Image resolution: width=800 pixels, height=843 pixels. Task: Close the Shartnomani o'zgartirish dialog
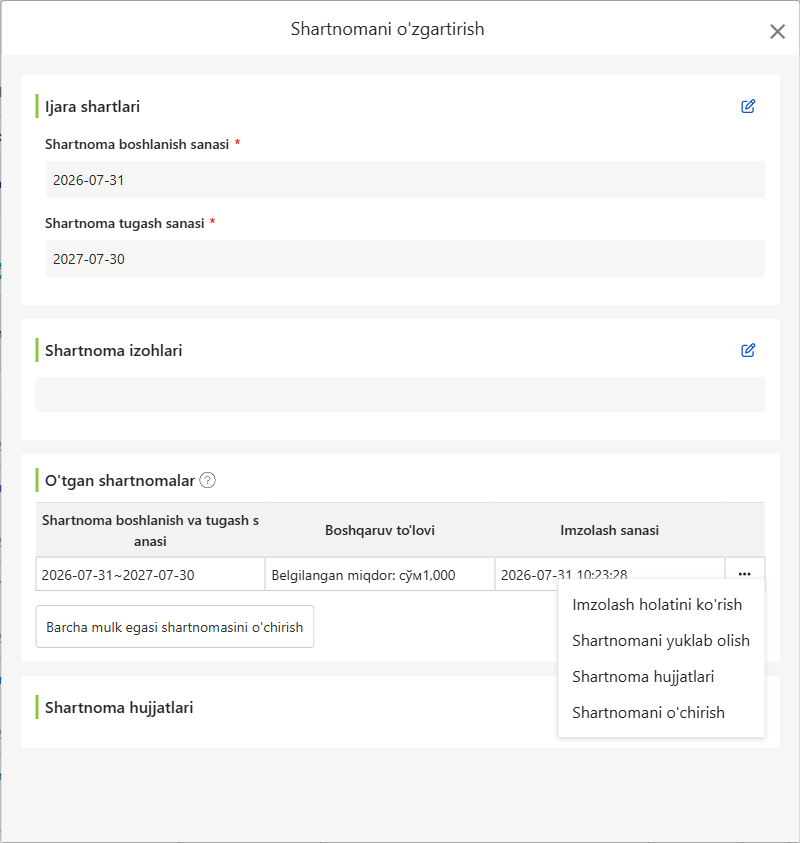tap(777, 32)
